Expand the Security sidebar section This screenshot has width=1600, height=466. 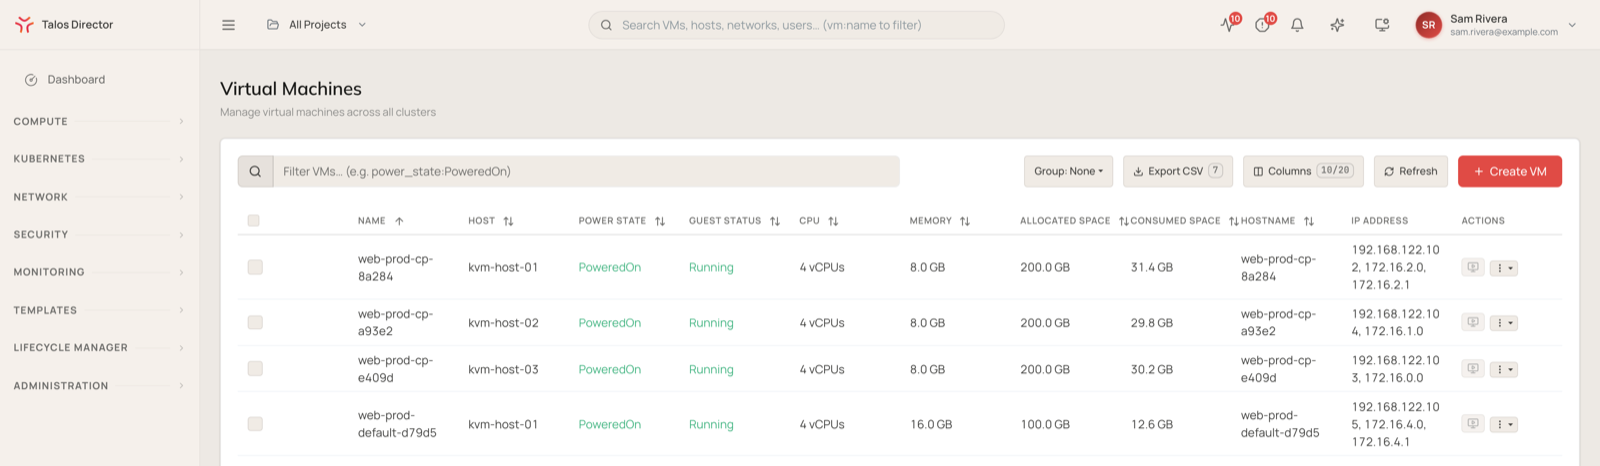(x=99, y=235)
